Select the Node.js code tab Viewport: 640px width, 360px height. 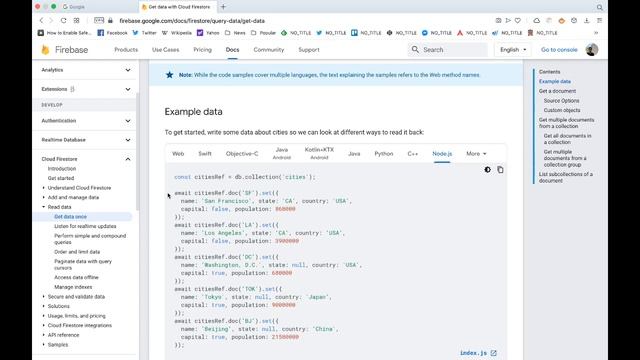coord(442,154)
